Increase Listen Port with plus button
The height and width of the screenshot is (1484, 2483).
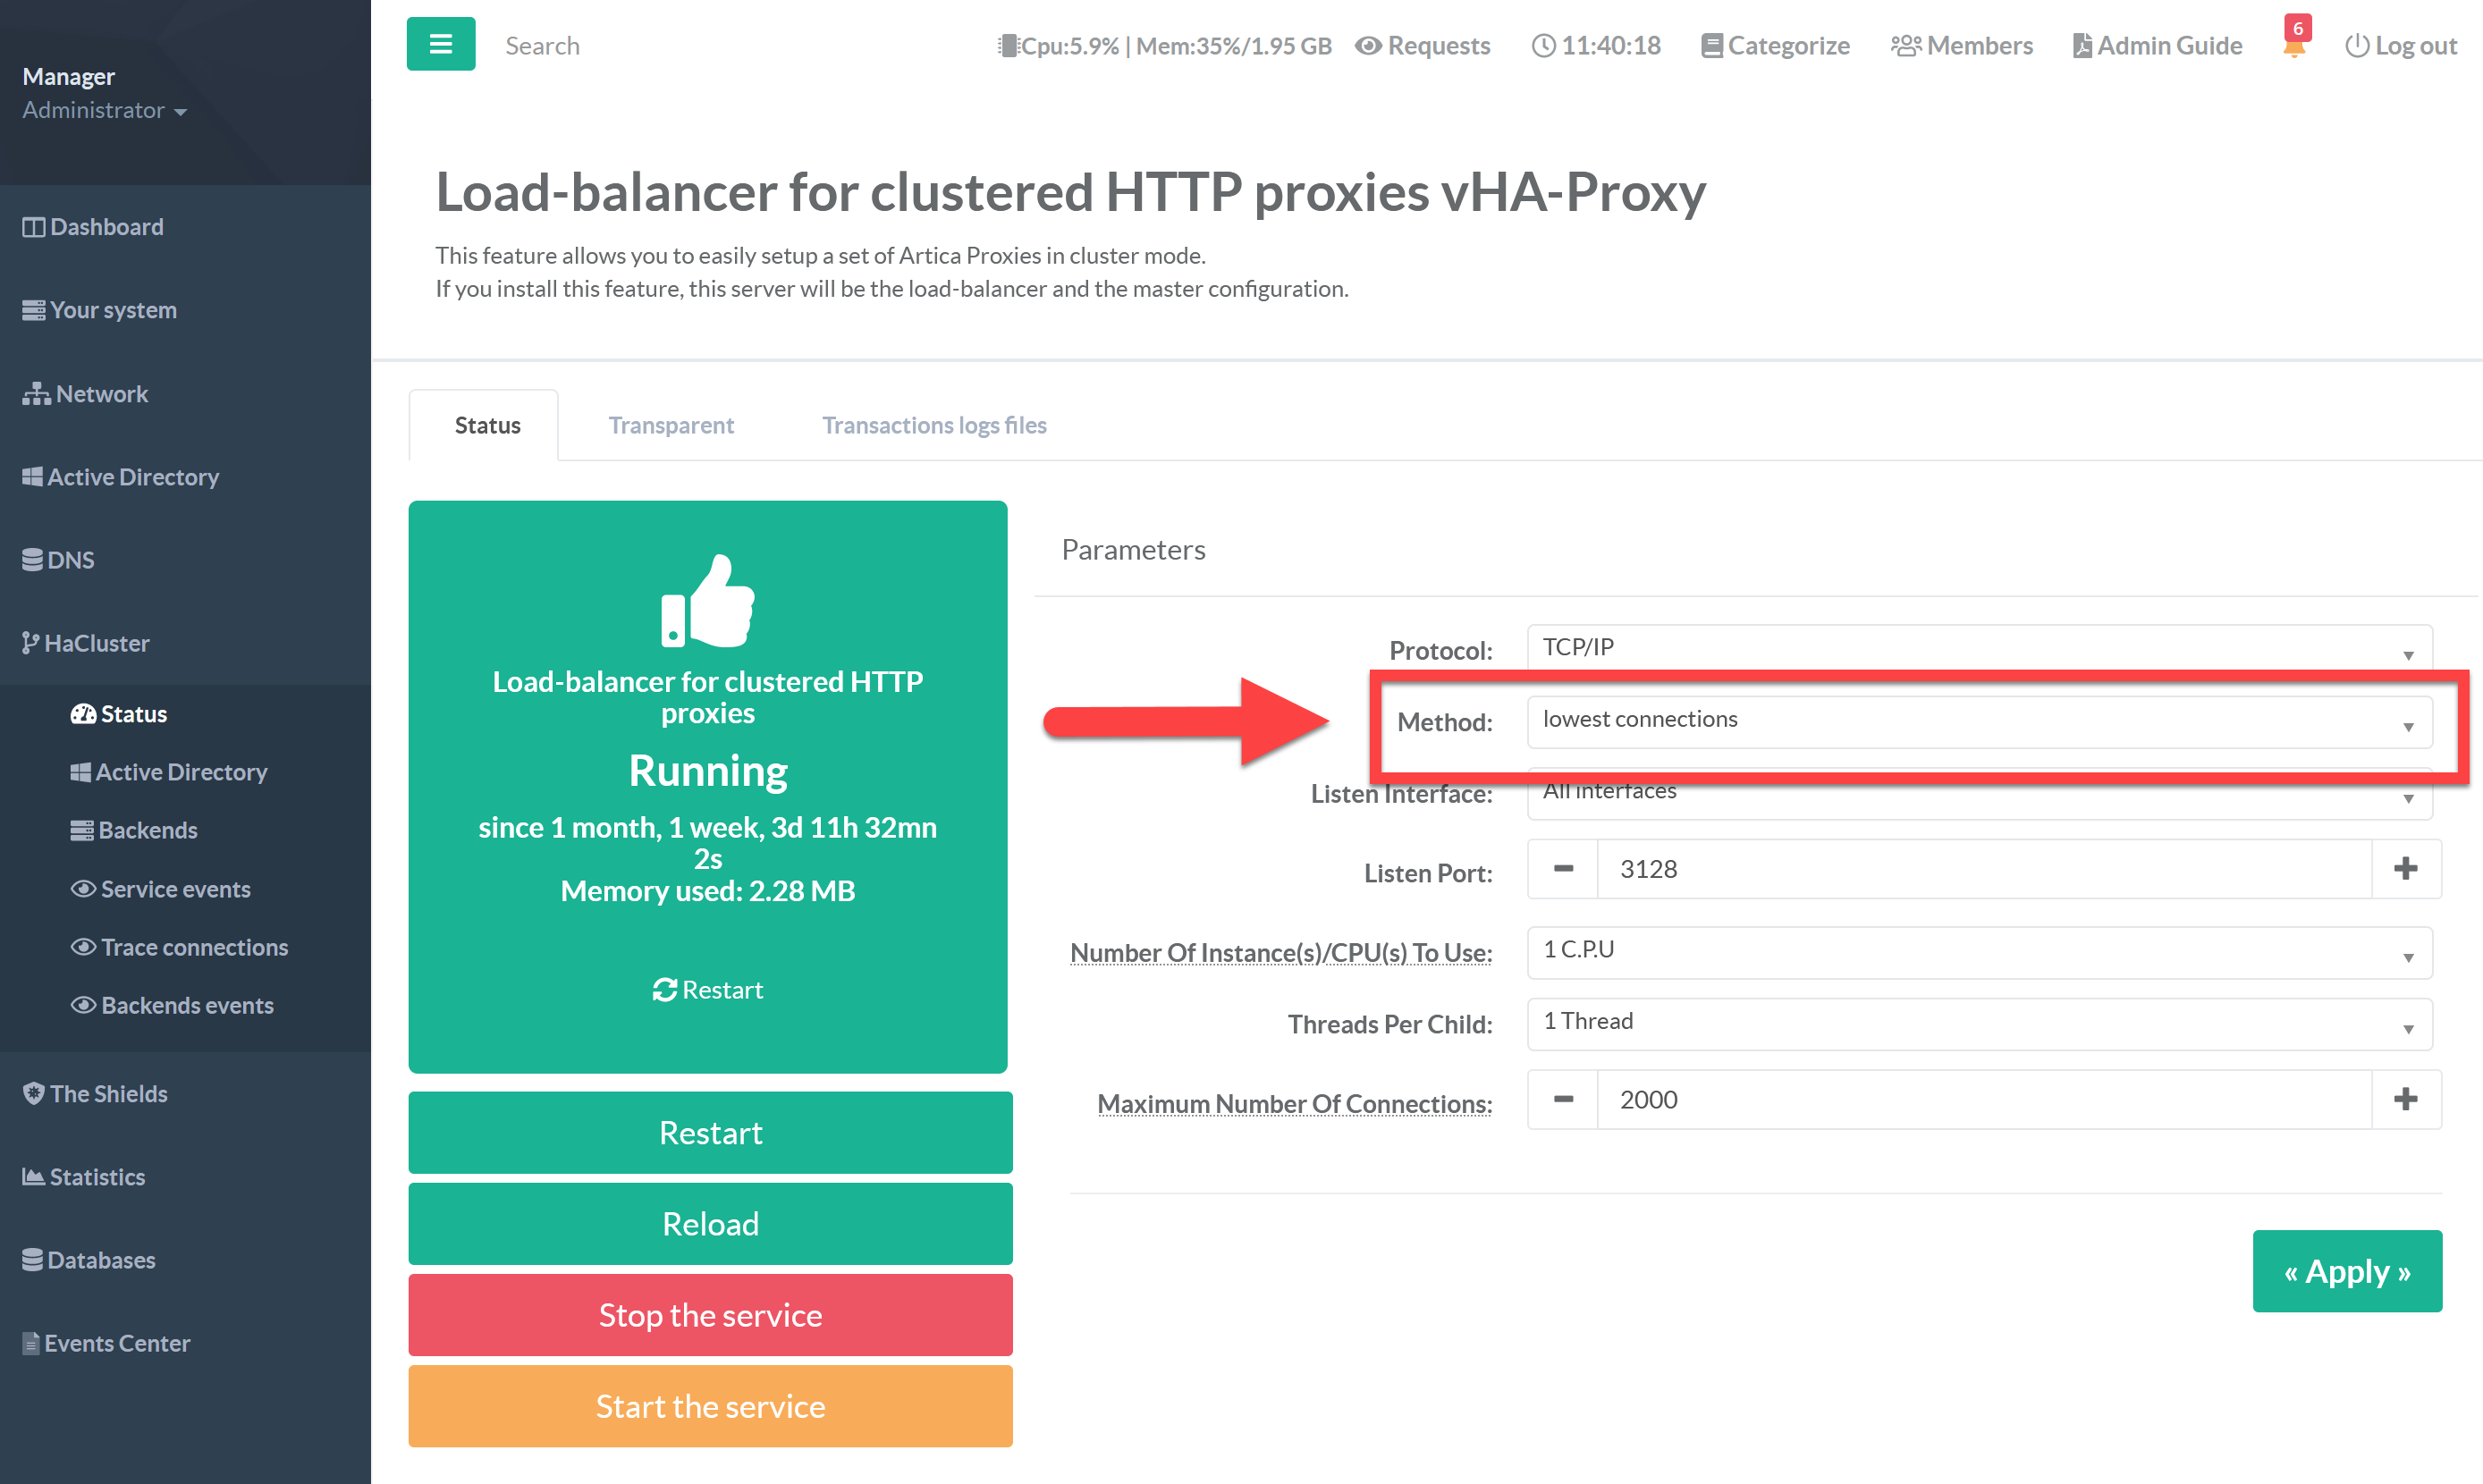pyautogui.click(x=2405, y=869)
